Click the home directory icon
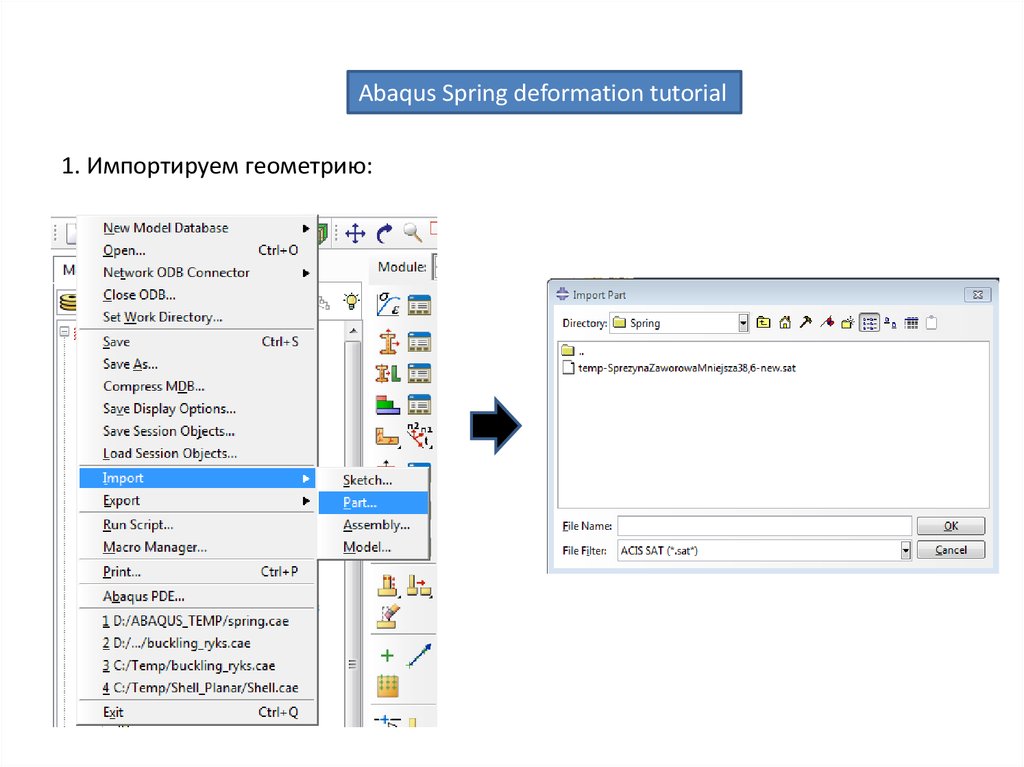This screenshot has height=767, width=1024. point(785,323)
